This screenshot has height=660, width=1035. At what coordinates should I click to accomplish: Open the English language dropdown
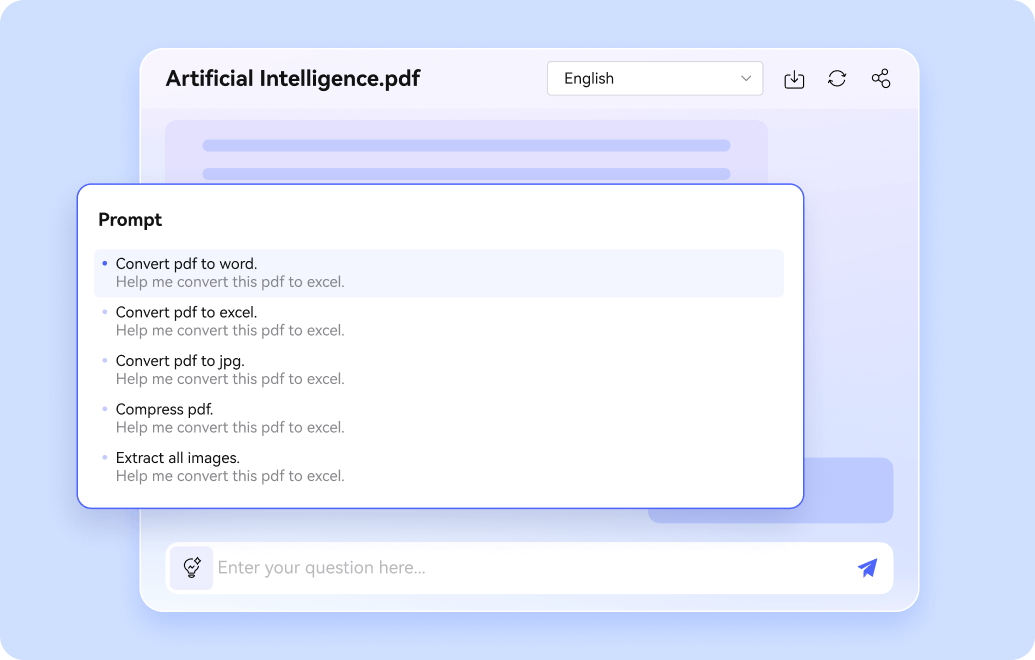654,79
